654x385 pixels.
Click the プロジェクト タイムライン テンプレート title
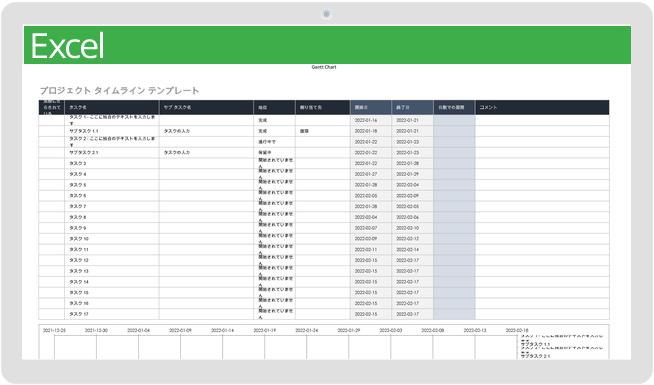(x=119, y=91)
